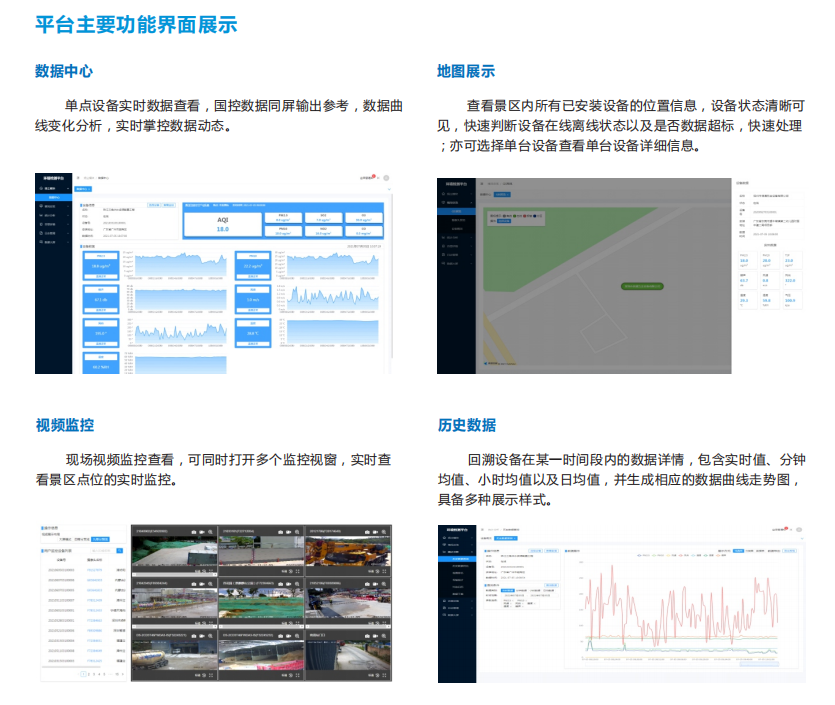Go to page 1 in device list pagination
835x705 pixels.
tap(83, 674)
